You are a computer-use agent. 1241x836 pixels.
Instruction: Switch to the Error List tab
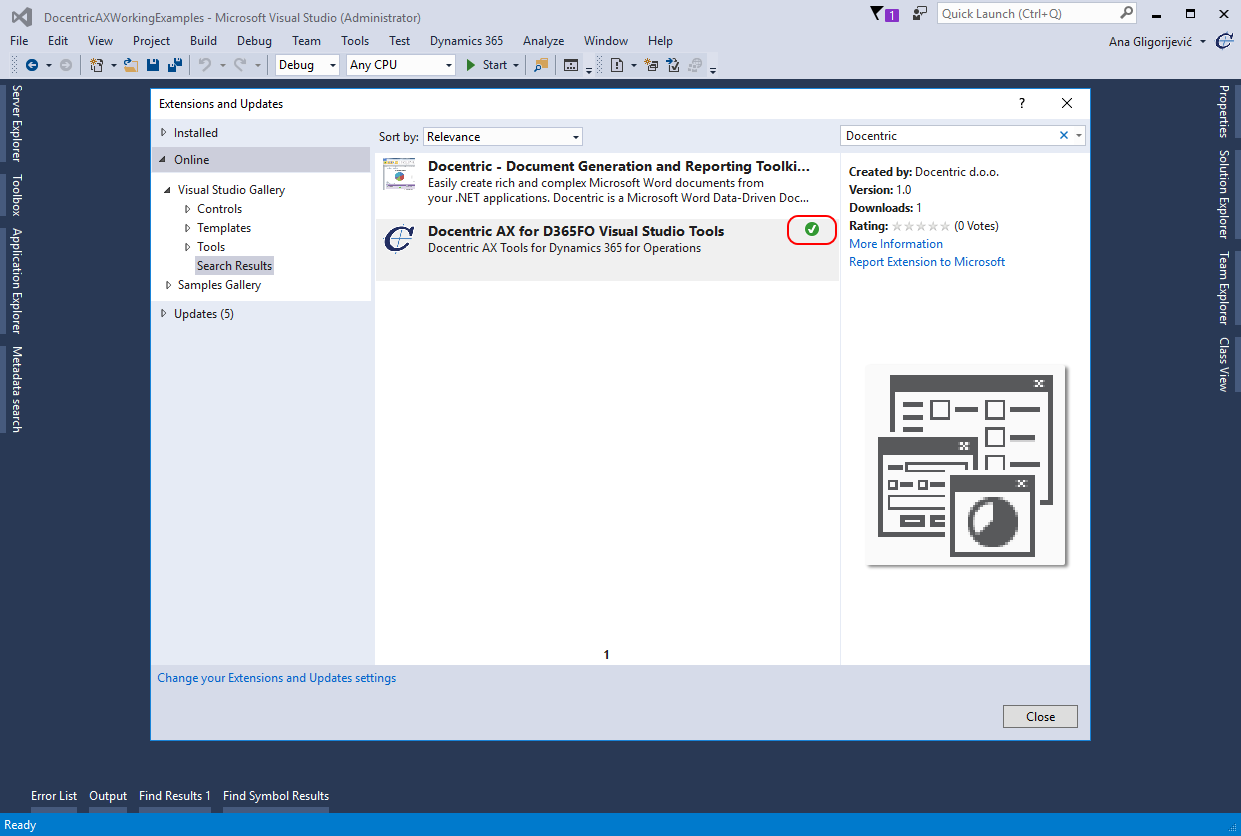54,796
